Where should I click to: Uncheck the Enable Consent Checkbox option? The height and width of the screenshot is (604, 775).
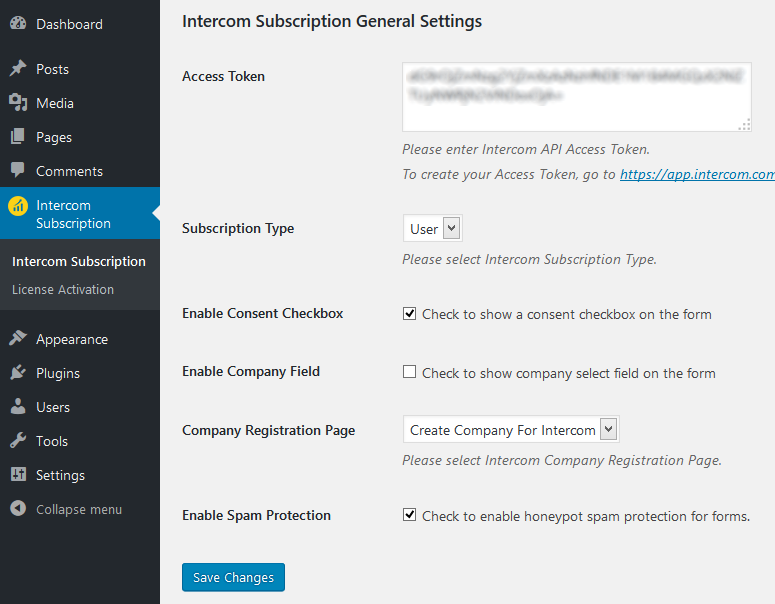click(x=409, y=314)
